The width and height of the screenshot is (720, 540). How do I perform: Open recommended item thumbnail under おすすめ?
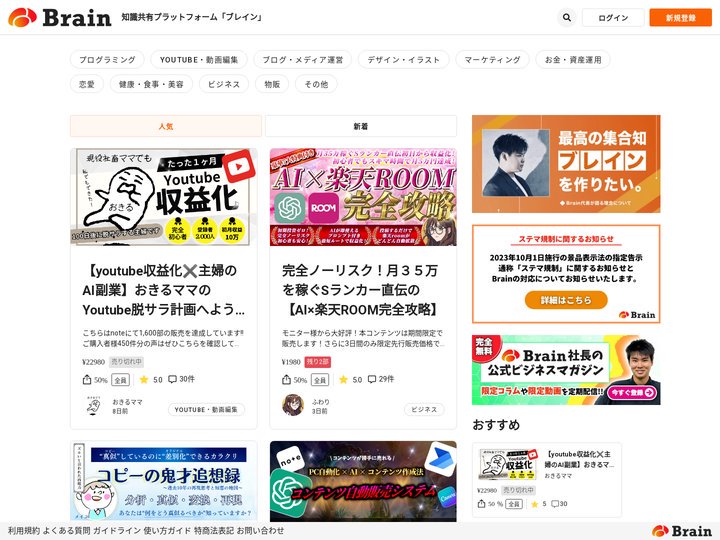(x=508, y=464)
